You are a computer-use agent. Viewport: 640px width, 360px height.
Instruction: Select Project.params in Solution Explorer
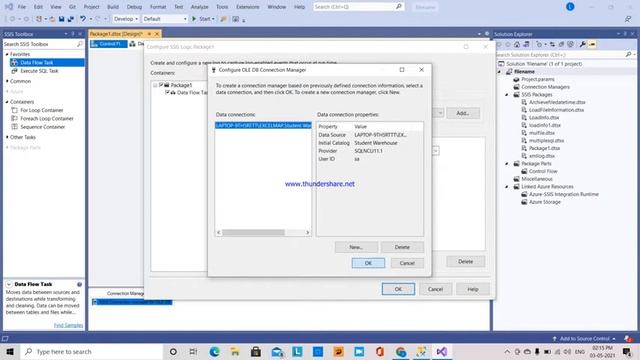click(x=537, y=79)
